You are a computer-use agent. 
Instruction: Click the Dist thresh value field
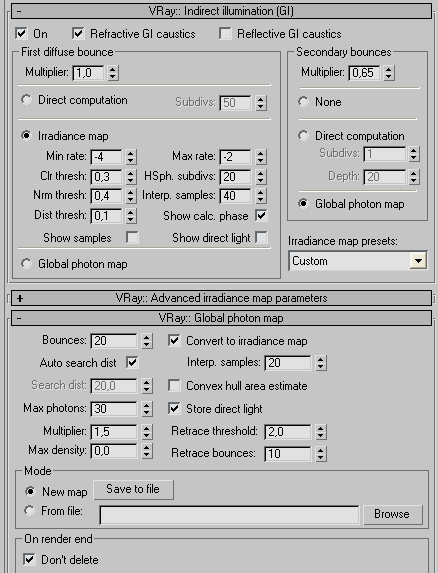(106, 216)
